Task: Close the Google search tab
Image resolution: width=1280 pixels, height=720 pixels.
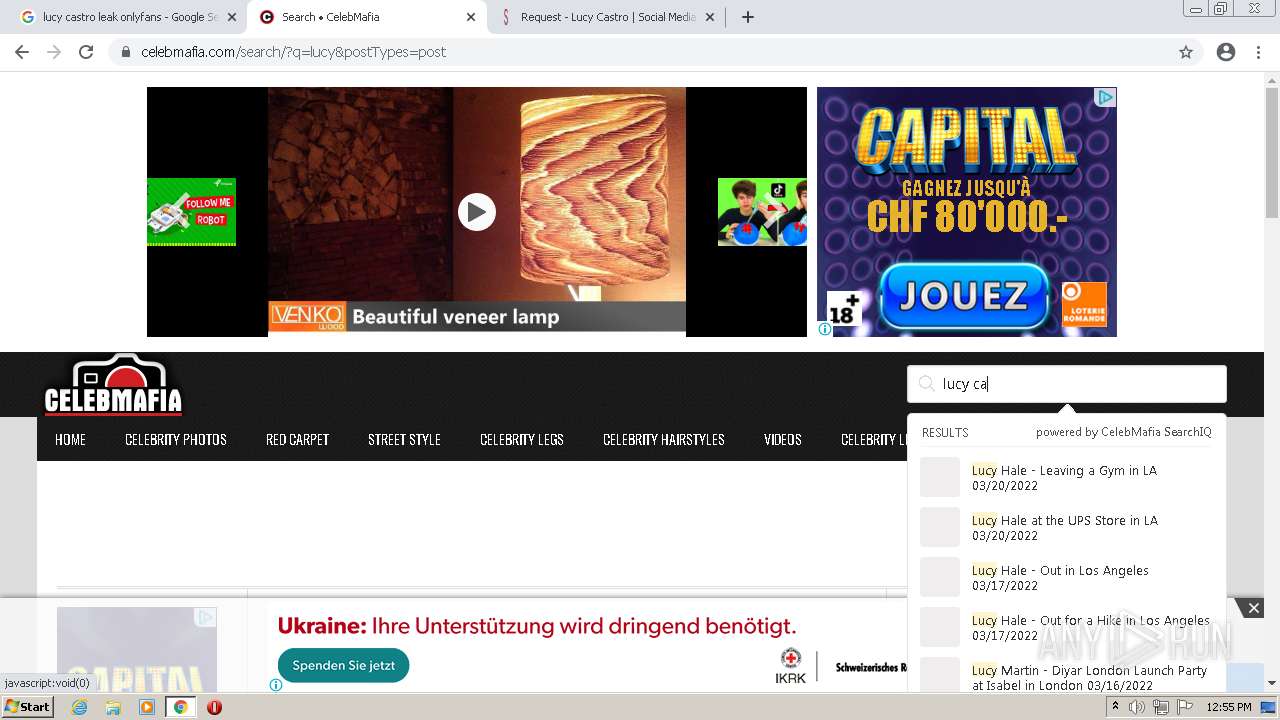Action: (x=232, y=17)
